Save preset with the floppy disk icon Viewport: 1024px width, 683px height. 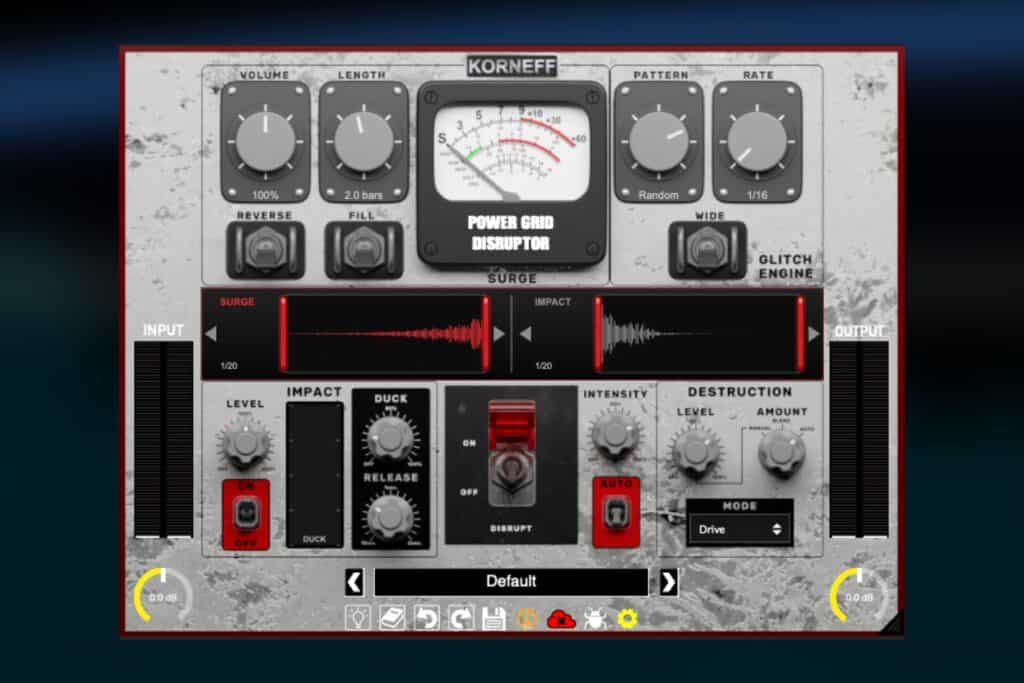click(494, 618)
